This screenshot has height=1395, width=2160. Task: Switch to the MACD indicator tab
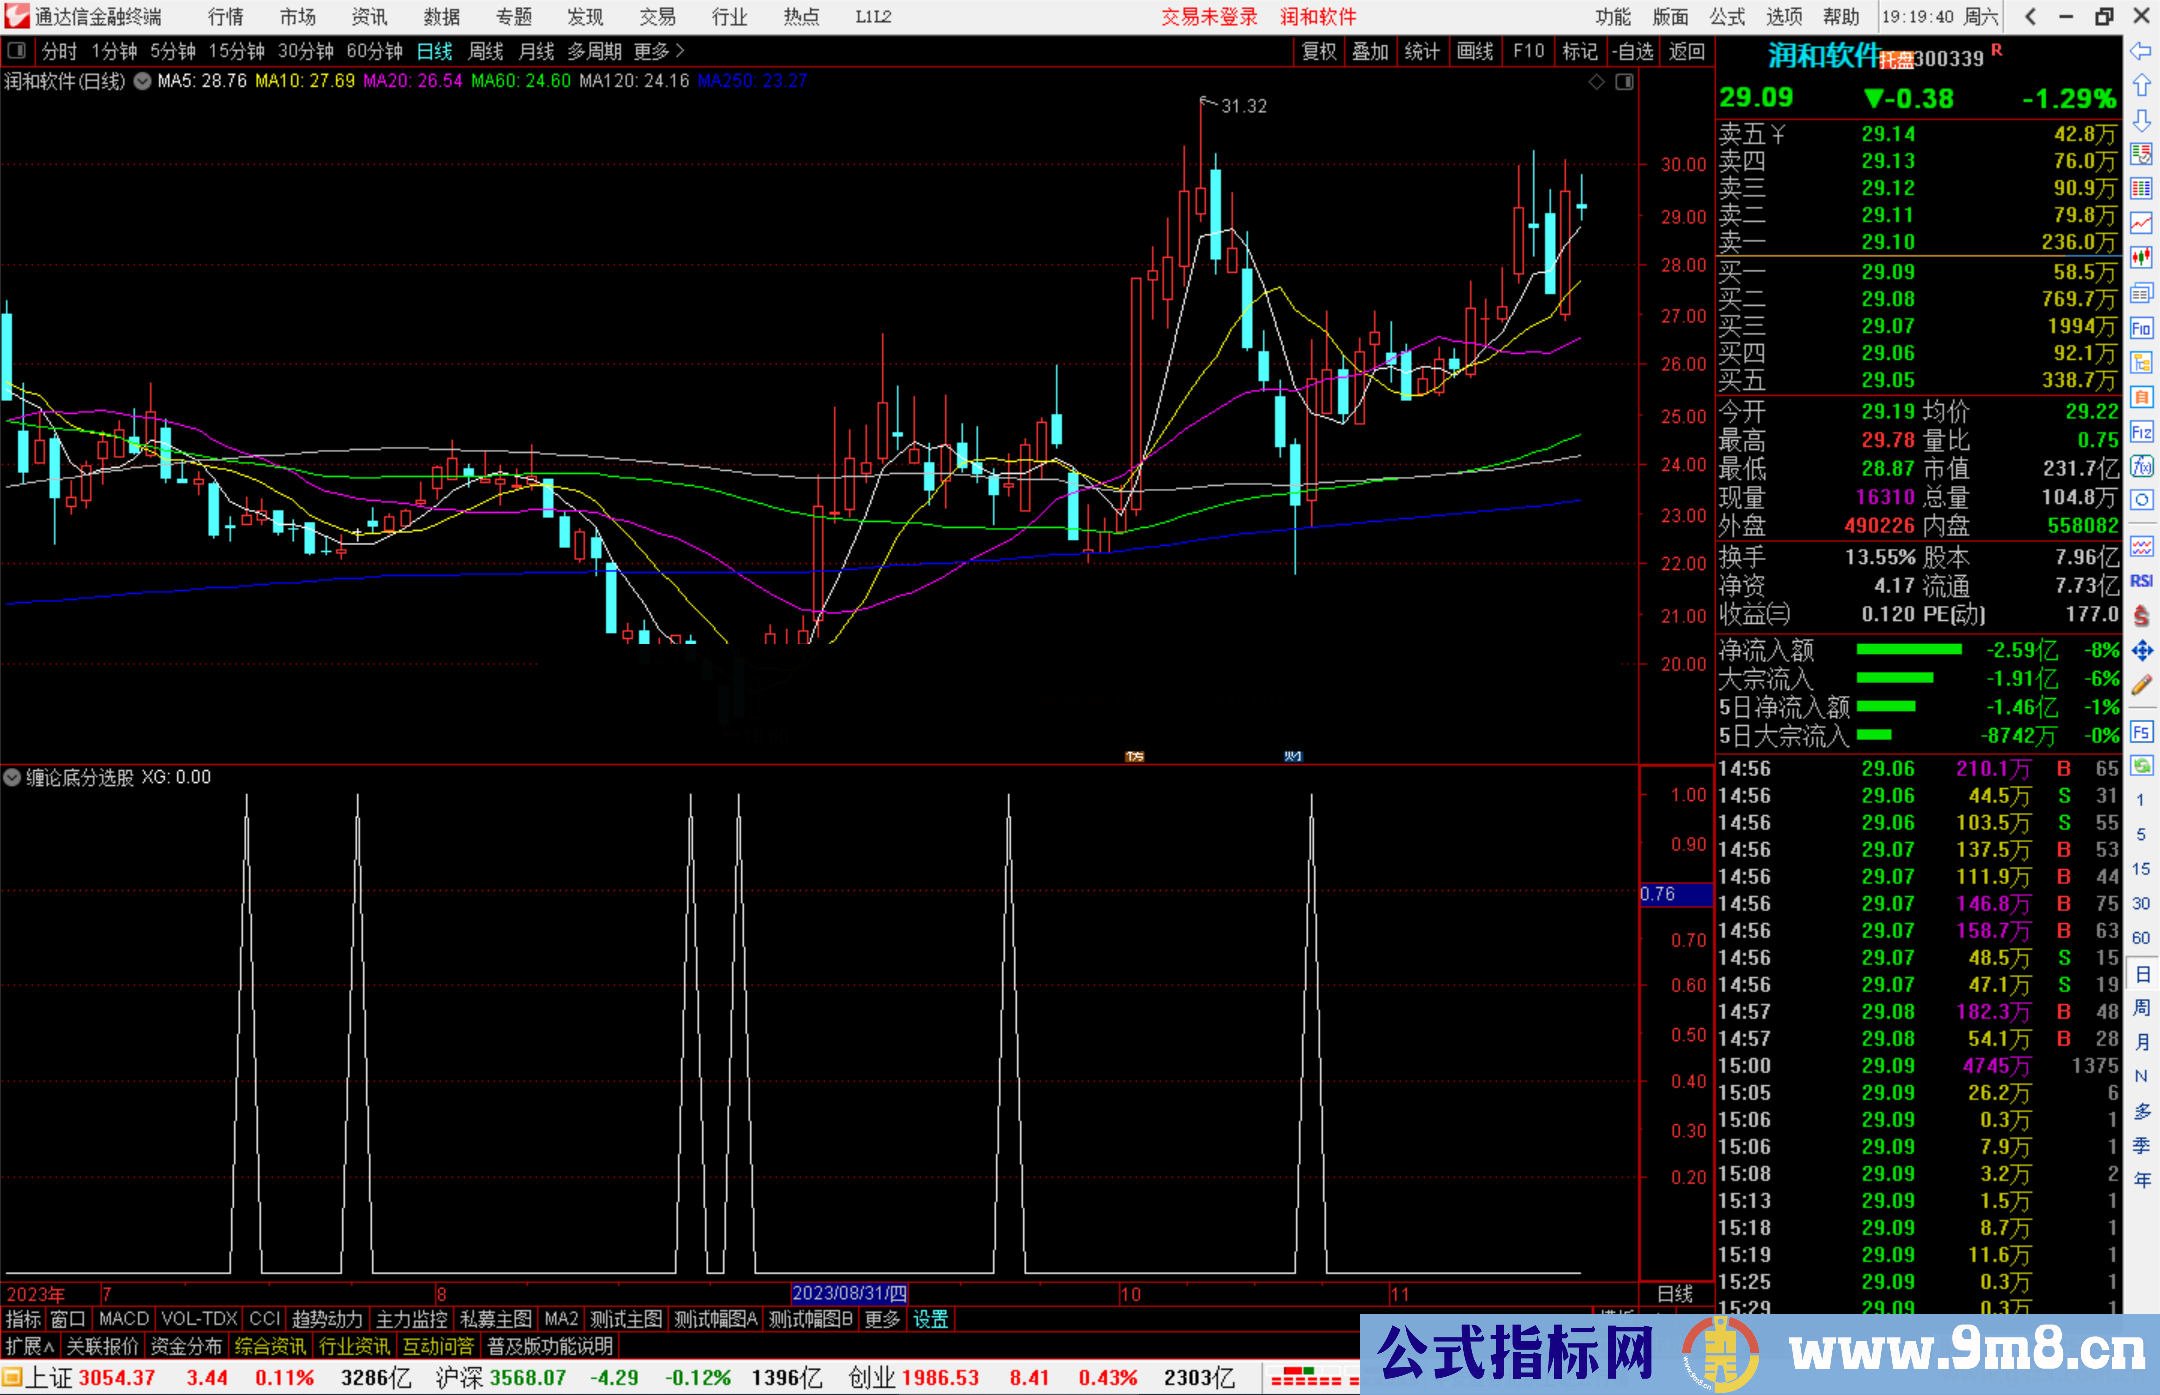click(123, 1319)
